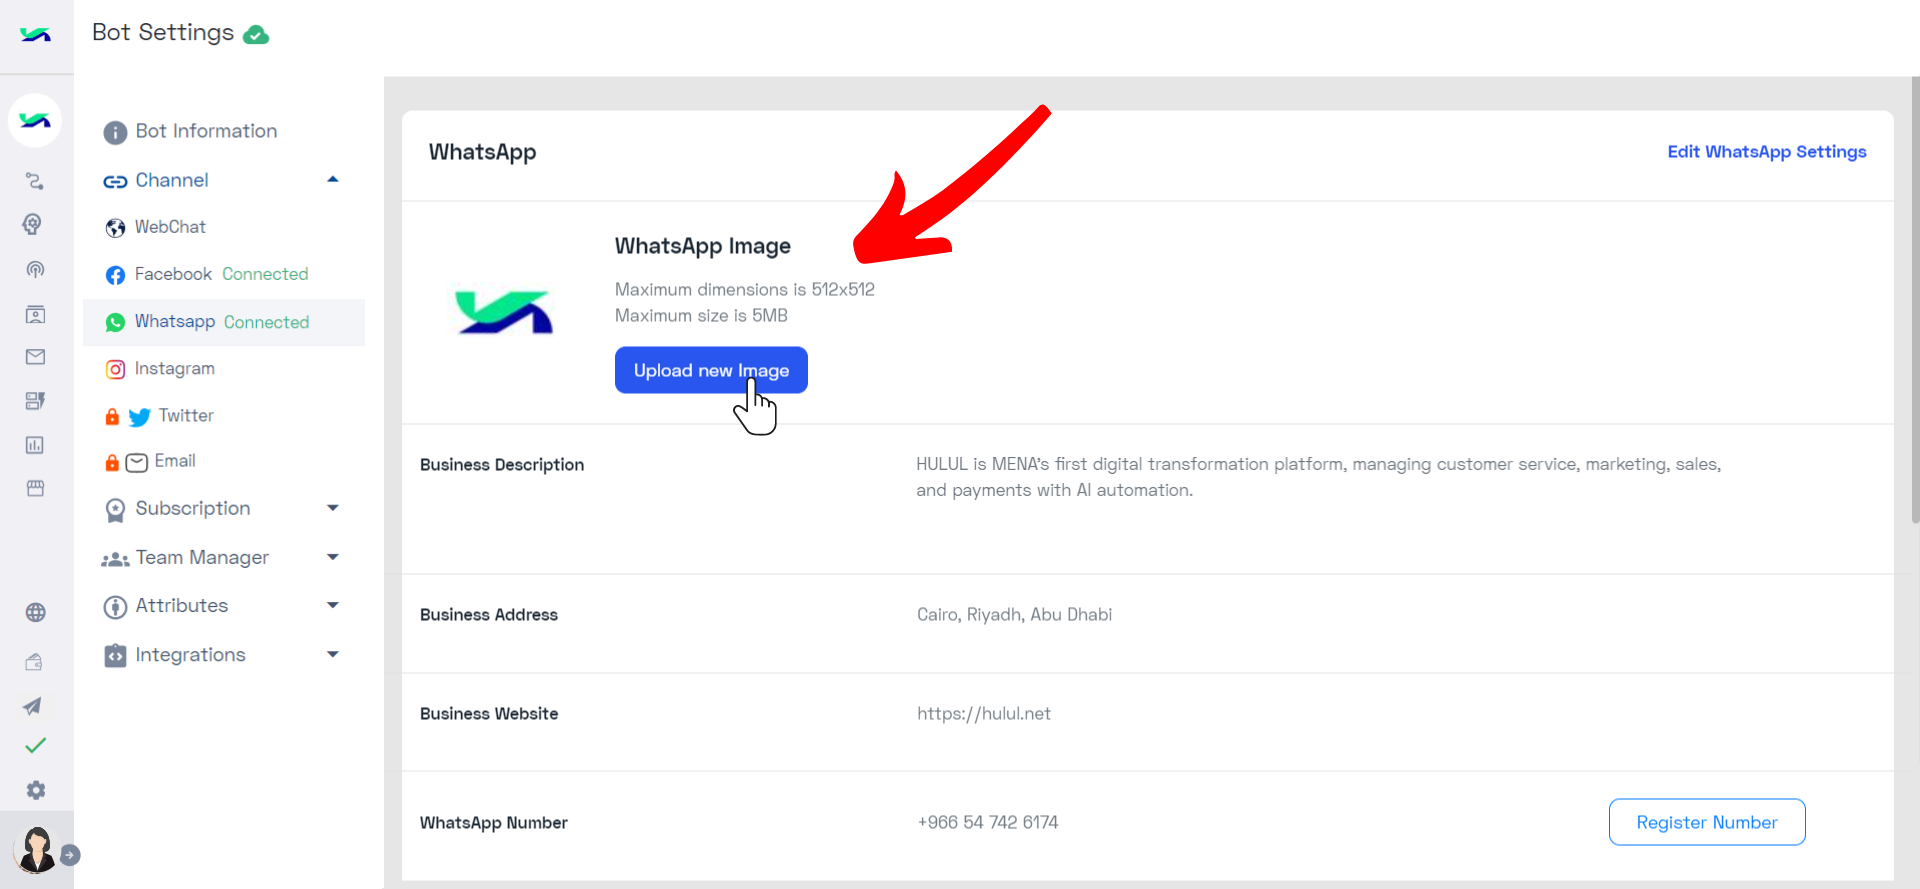Click Edit WhatsApp Settings link
The height and width of the screenshot is (889, 1920).
tap(1767, 152)
